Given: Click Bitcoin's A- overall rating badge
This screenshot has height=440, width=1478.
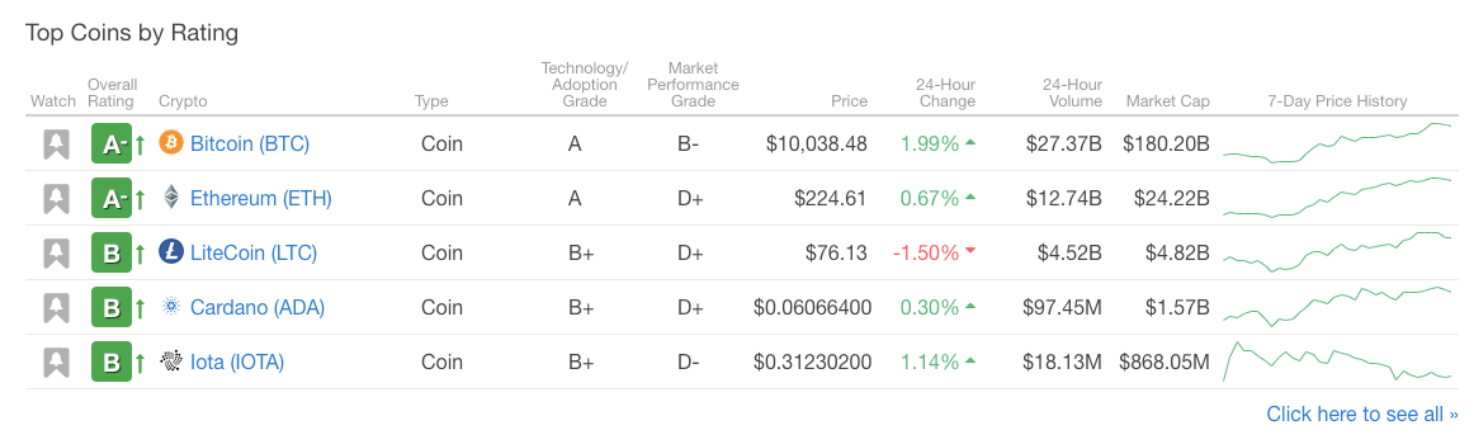Looking at the screenshot, I should [111, 144].
